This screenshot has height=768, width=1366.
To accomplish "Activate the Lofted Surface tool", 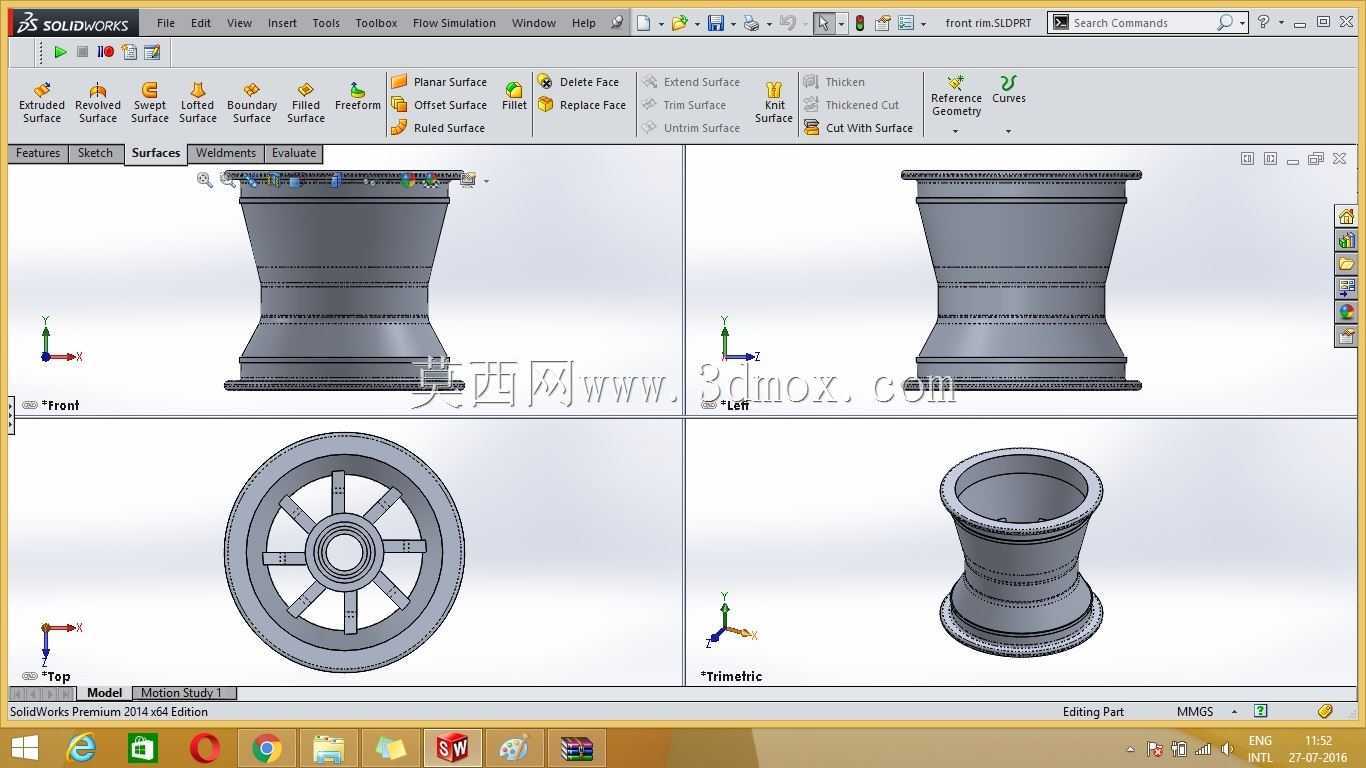I will point(198,104).
